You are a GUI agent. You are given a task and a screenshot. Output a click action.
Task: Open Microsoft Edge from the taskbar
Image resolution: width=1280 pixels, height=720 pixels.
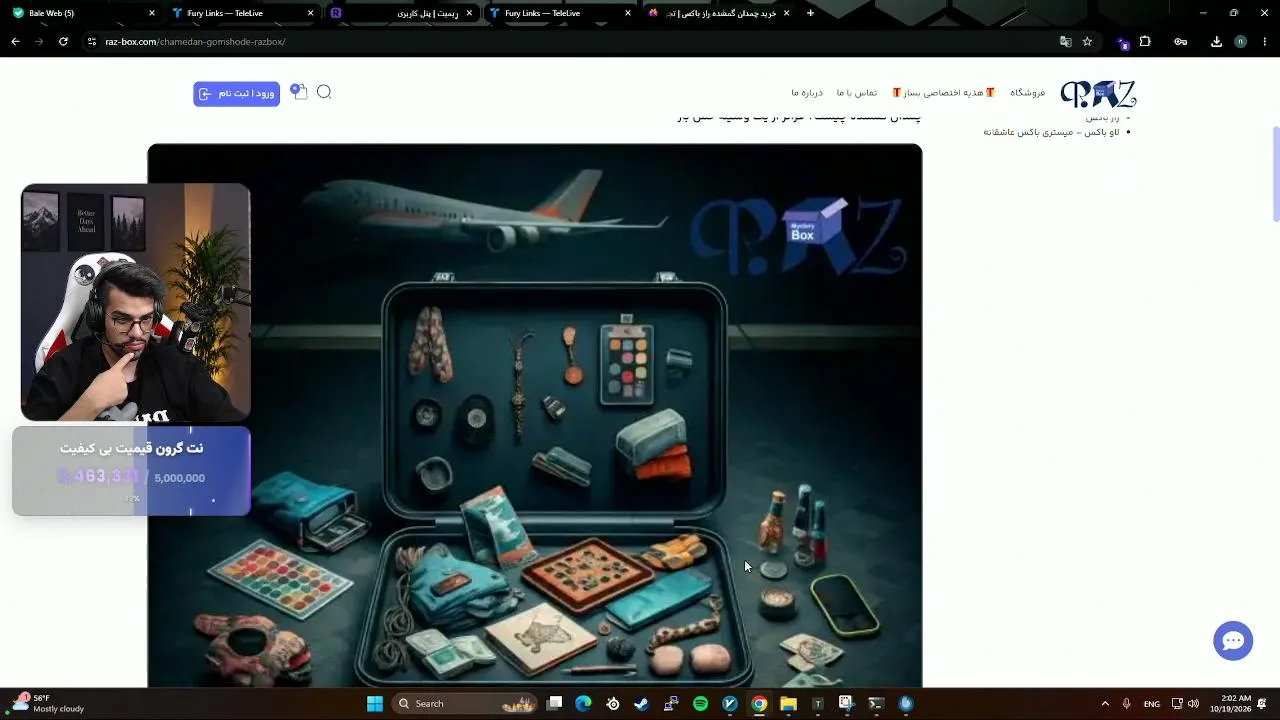pos(583,704)
